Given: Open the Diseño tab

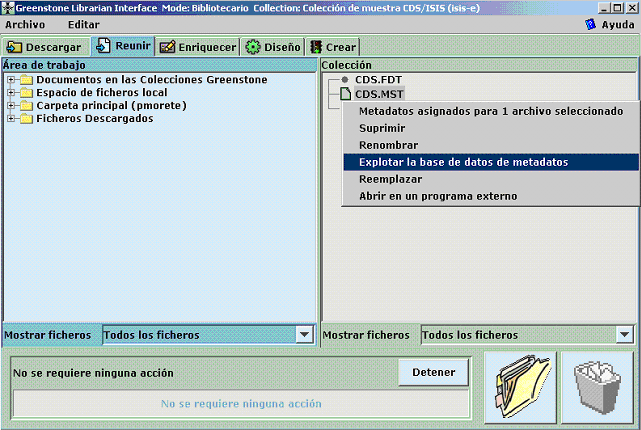Looking at the screenshot, I should (273, 47).
